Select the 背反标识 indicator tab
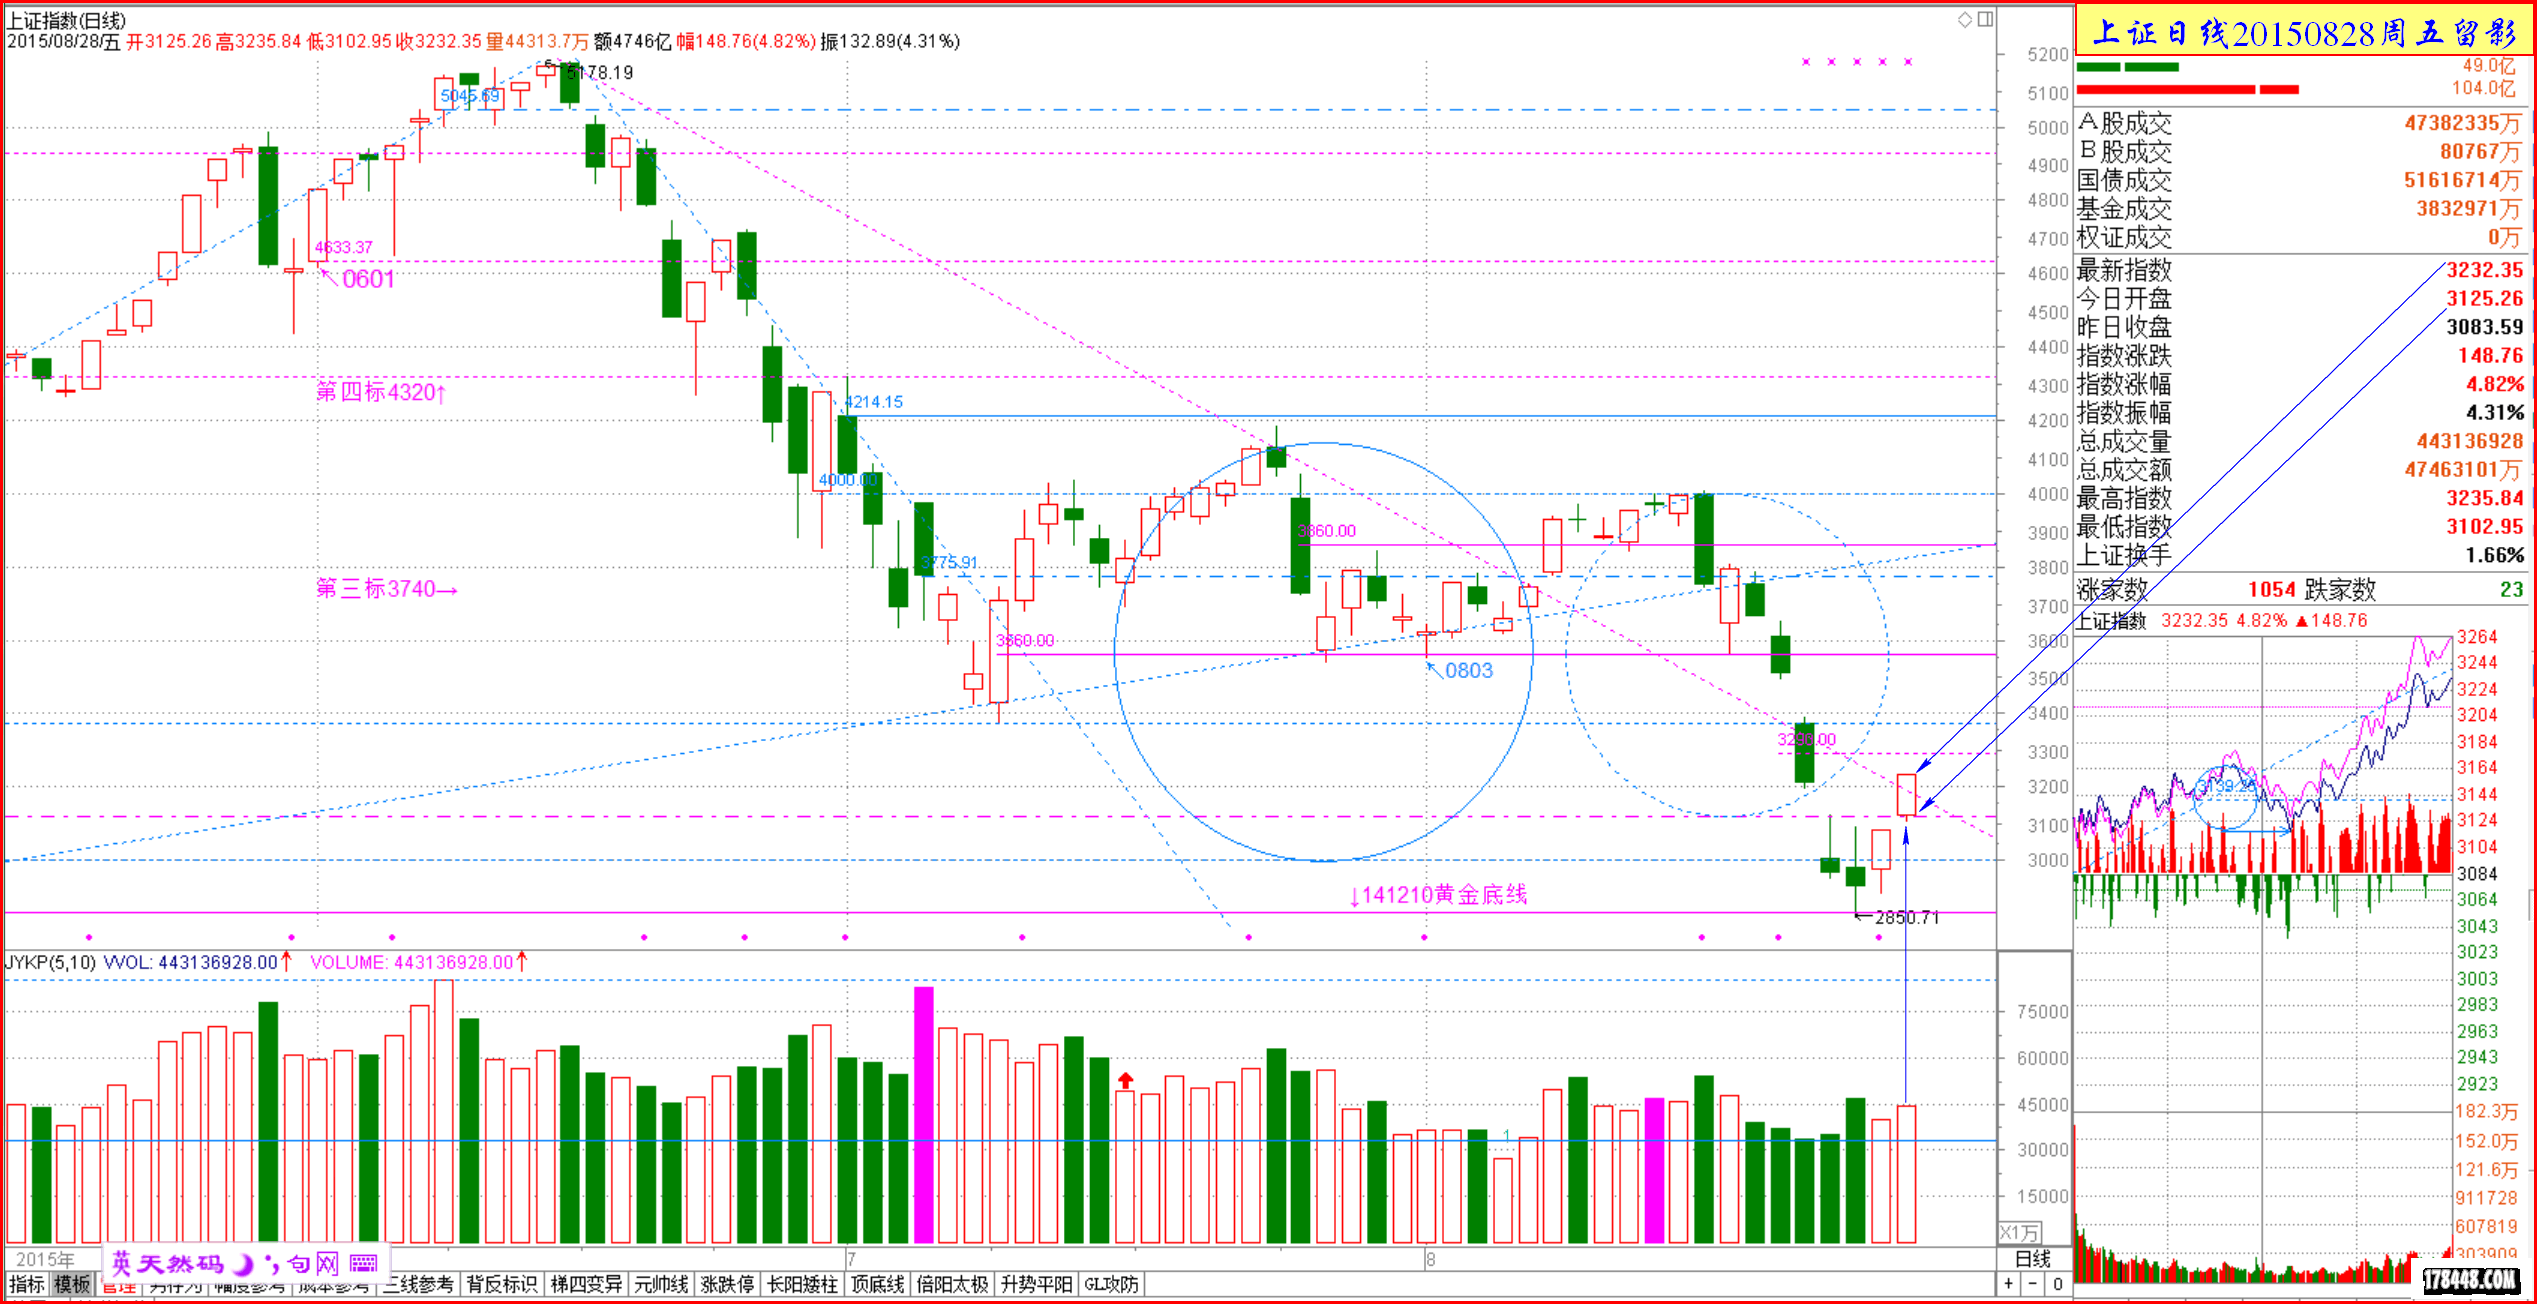 [x=501, y=1285]
